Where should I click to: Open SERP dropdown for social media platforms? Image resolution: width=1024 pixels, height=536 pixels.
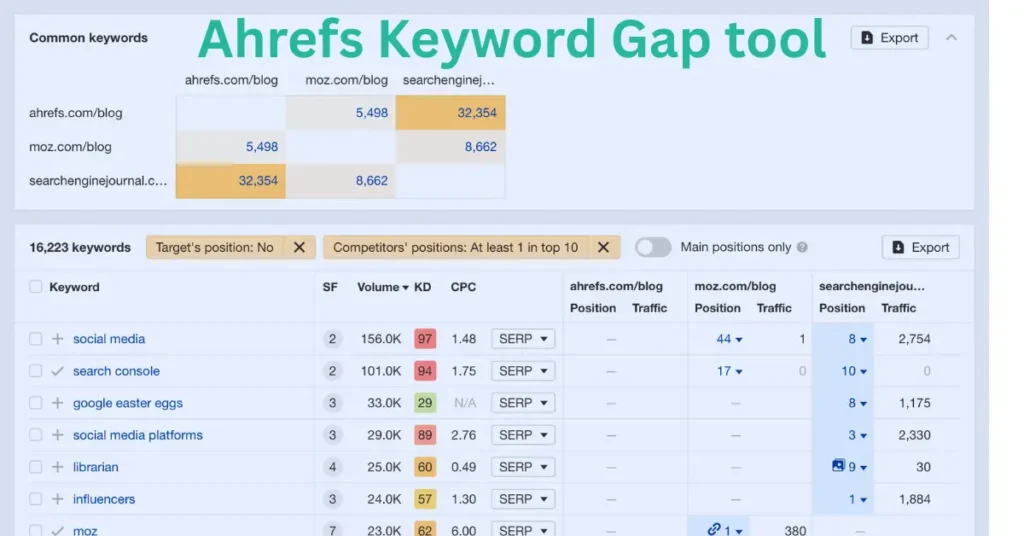click(x=523, y=435)
